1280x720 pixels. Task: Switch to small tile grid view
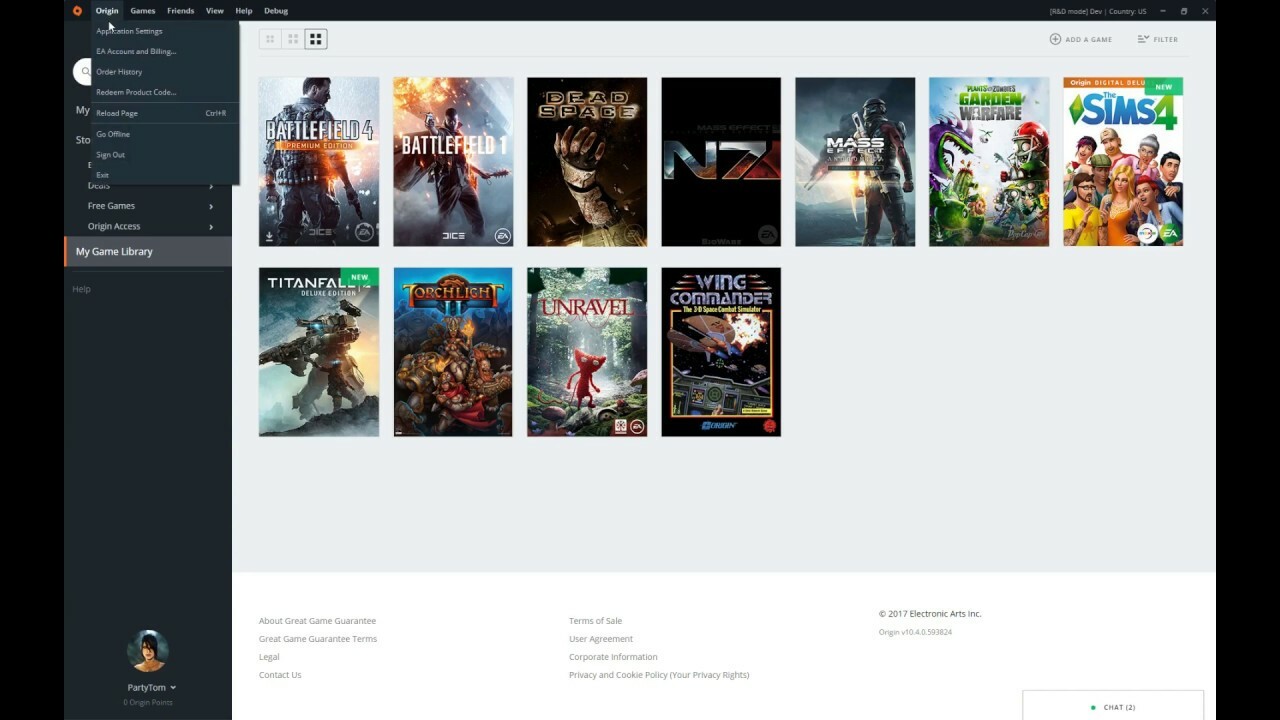[270, 39]
